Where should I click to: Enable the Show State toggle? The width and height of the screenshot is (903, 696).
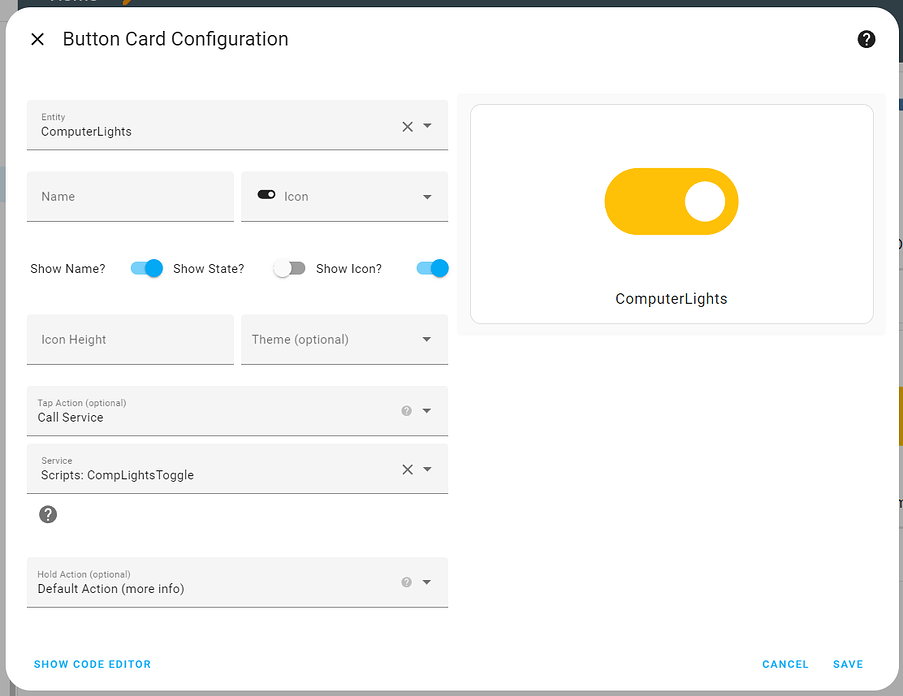[289, 268]
